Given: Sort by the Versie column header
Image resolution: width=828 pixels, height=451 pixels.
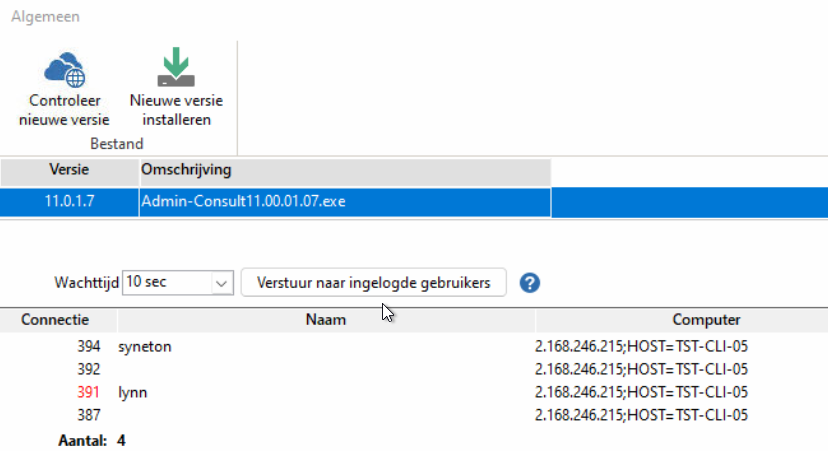Looking at the screenshot, I should click(69, 169).
